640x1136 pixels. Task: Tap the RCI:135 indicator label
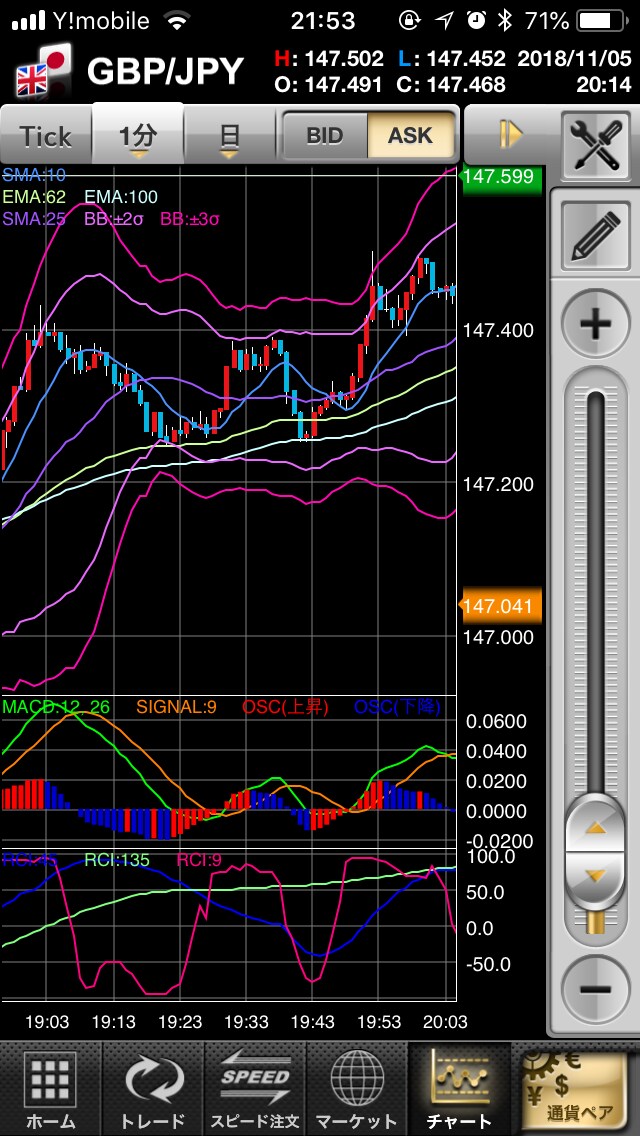click(x=117, y=860)
